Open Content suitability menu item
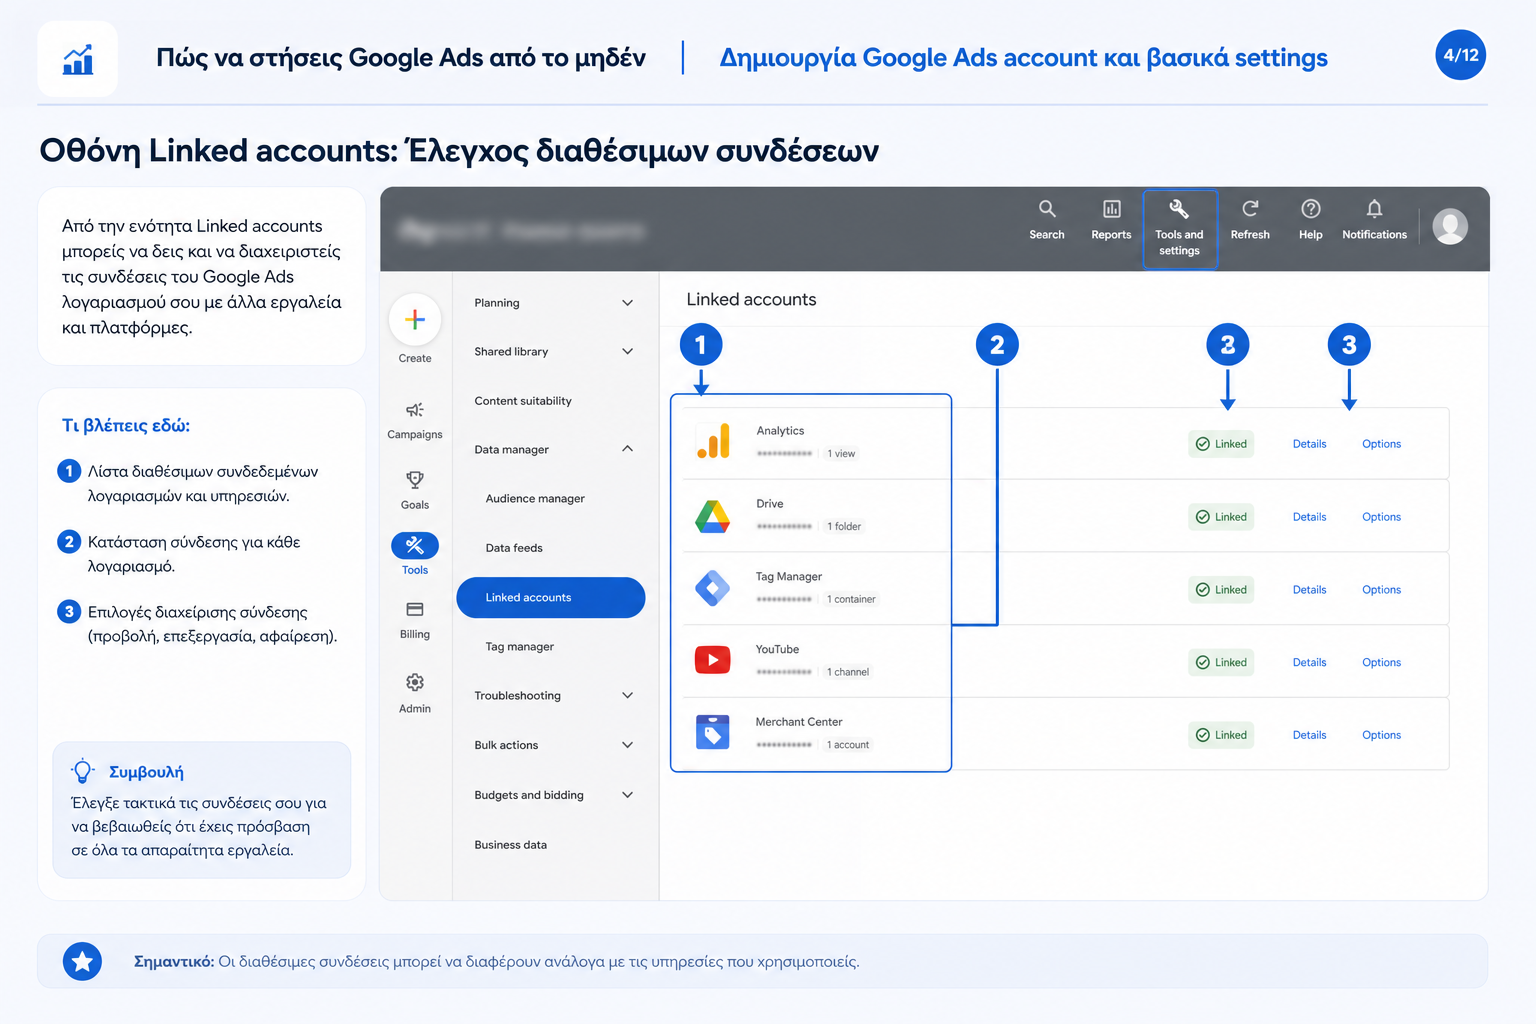 (x=523, y=401)
